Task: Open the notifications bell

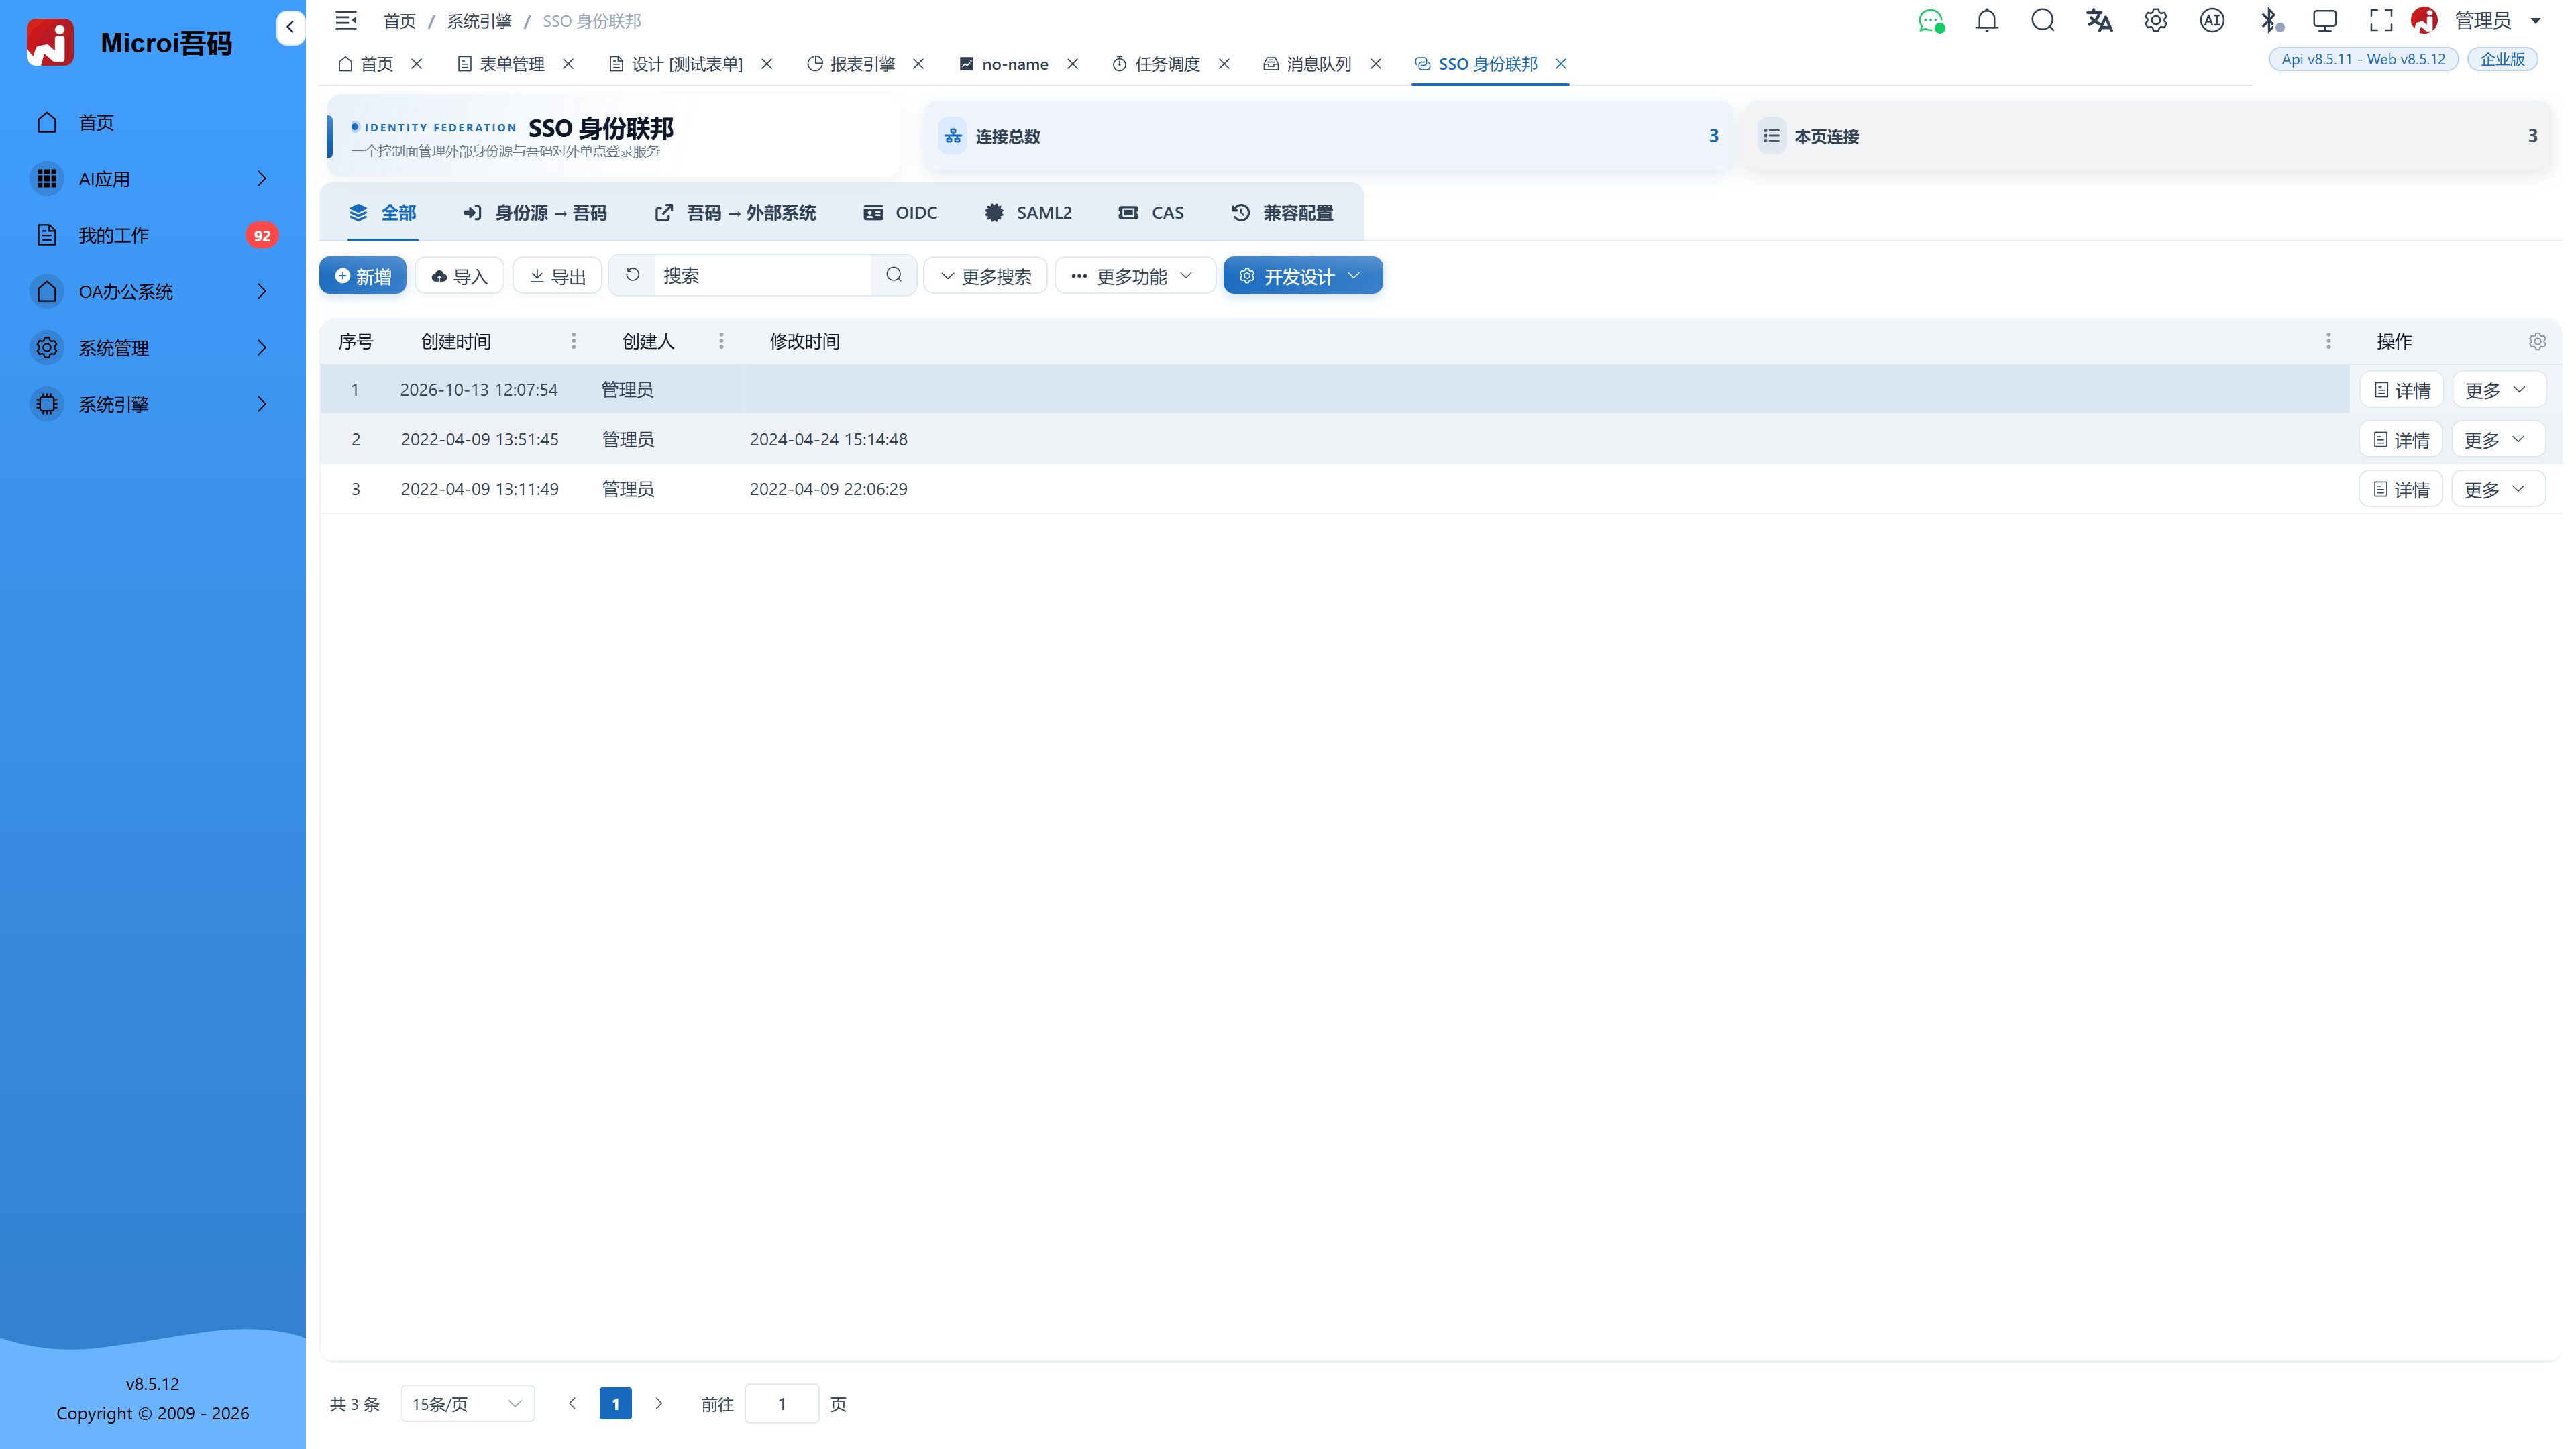Action: [1987, 20]
